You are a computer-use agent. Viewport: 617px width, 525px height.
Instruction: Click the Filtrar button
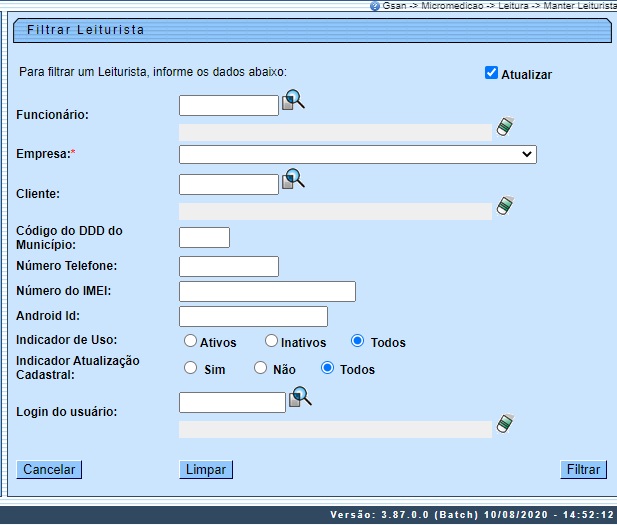pos(584,470)
